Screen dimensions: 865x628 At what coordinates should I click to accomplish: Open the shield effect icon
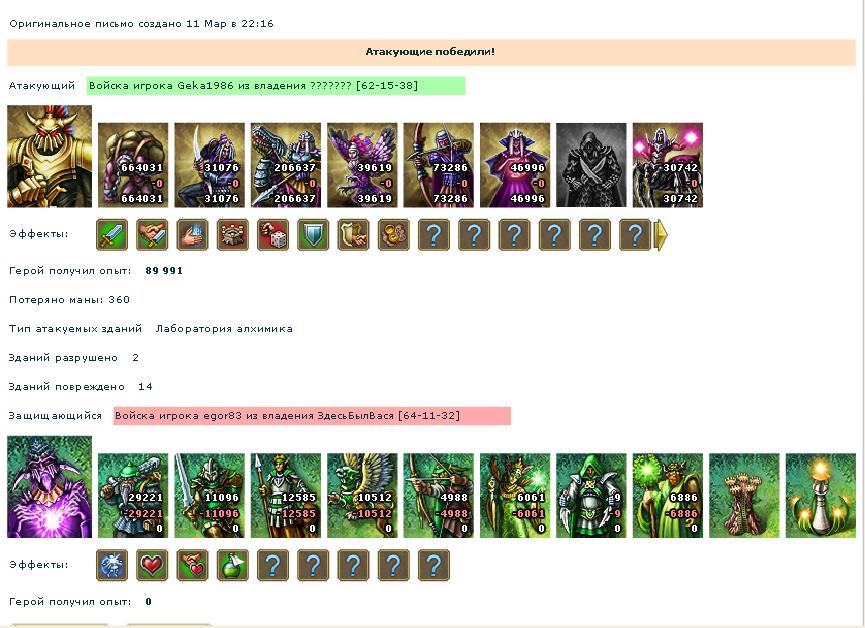tap(313, 235)
